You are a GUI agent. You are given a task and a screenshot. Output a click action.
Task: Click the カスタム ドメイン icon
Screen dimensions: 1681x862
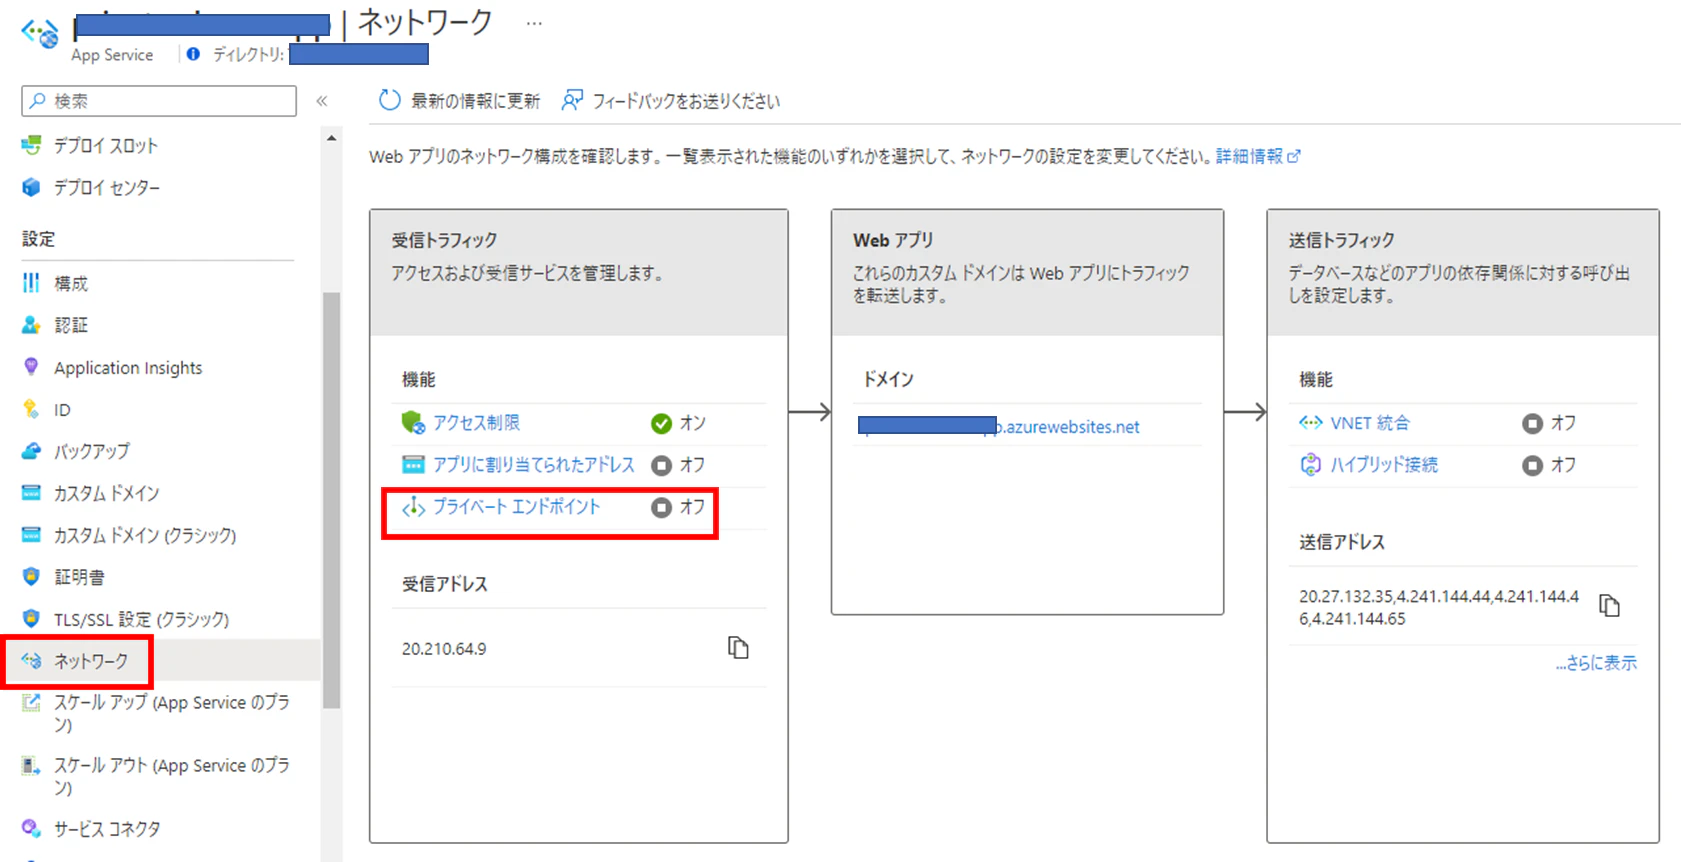(x=32, y=493)
